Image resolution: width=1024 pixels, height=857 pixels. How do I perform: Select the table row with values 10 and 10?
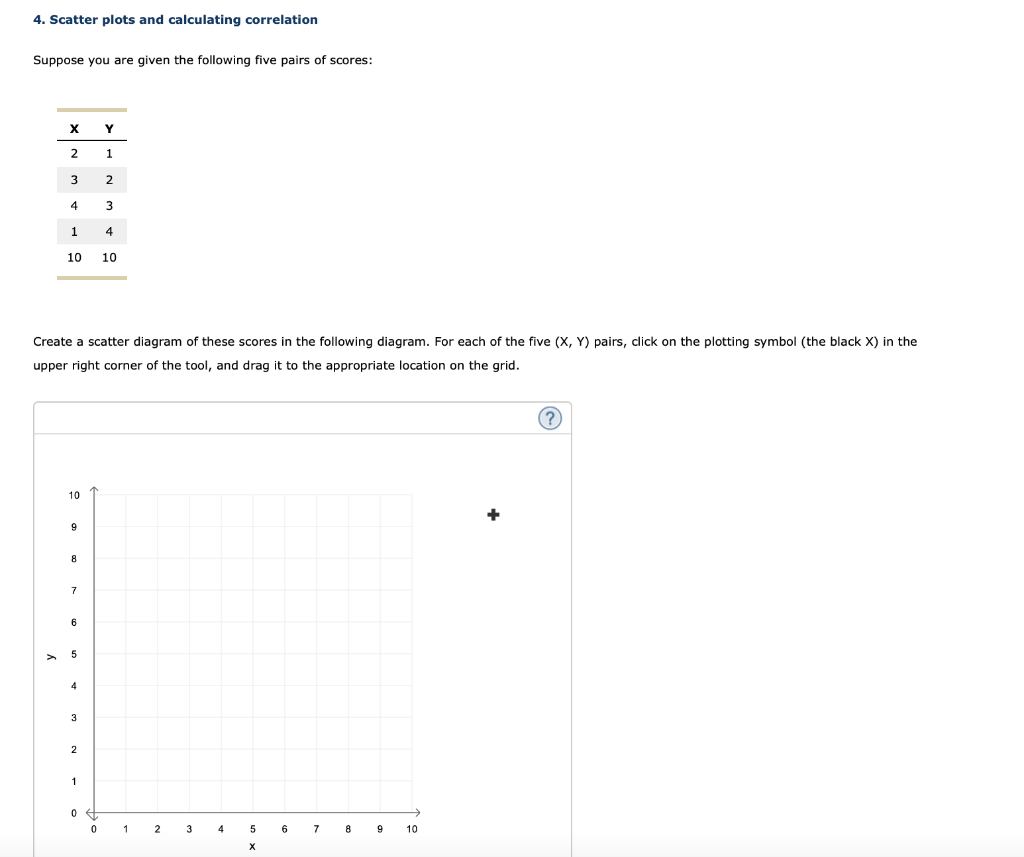pos(91,257)
